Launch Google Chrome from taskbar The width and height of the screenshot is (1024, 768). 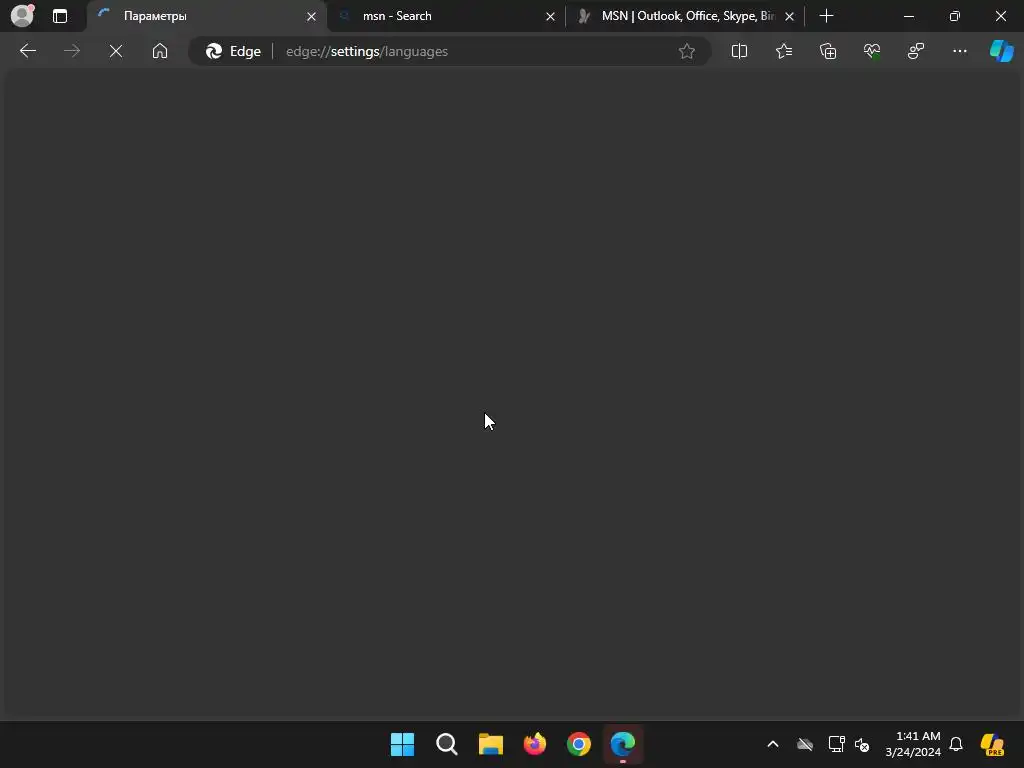(579, 744)
